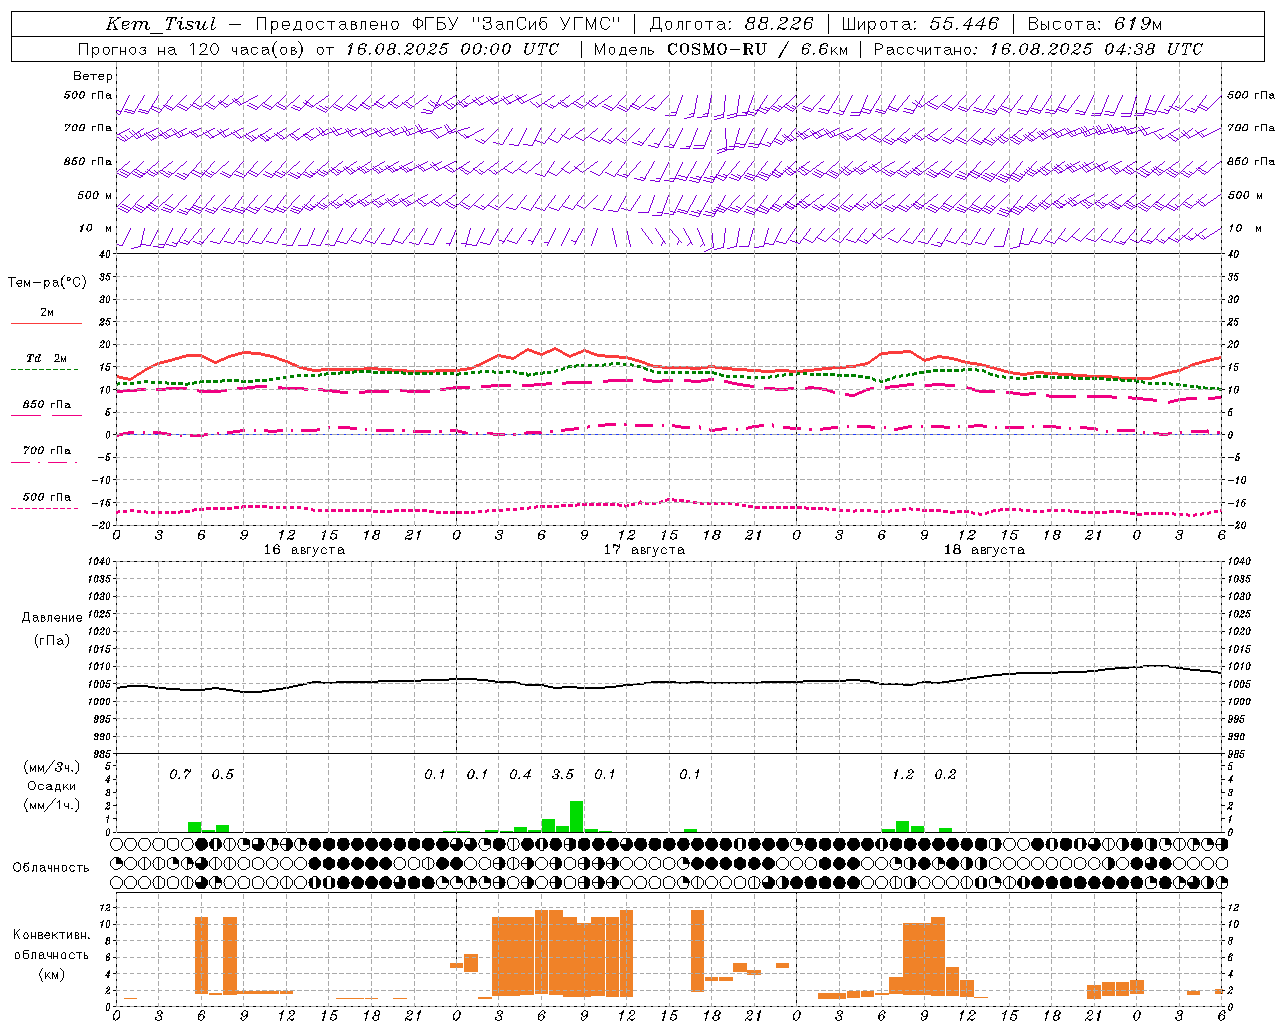Image resolution: width=1280 pixels, height=1024 pixels.
Task: Click the '850 гПа' temperature legend entry
Action: pos(46,405)
